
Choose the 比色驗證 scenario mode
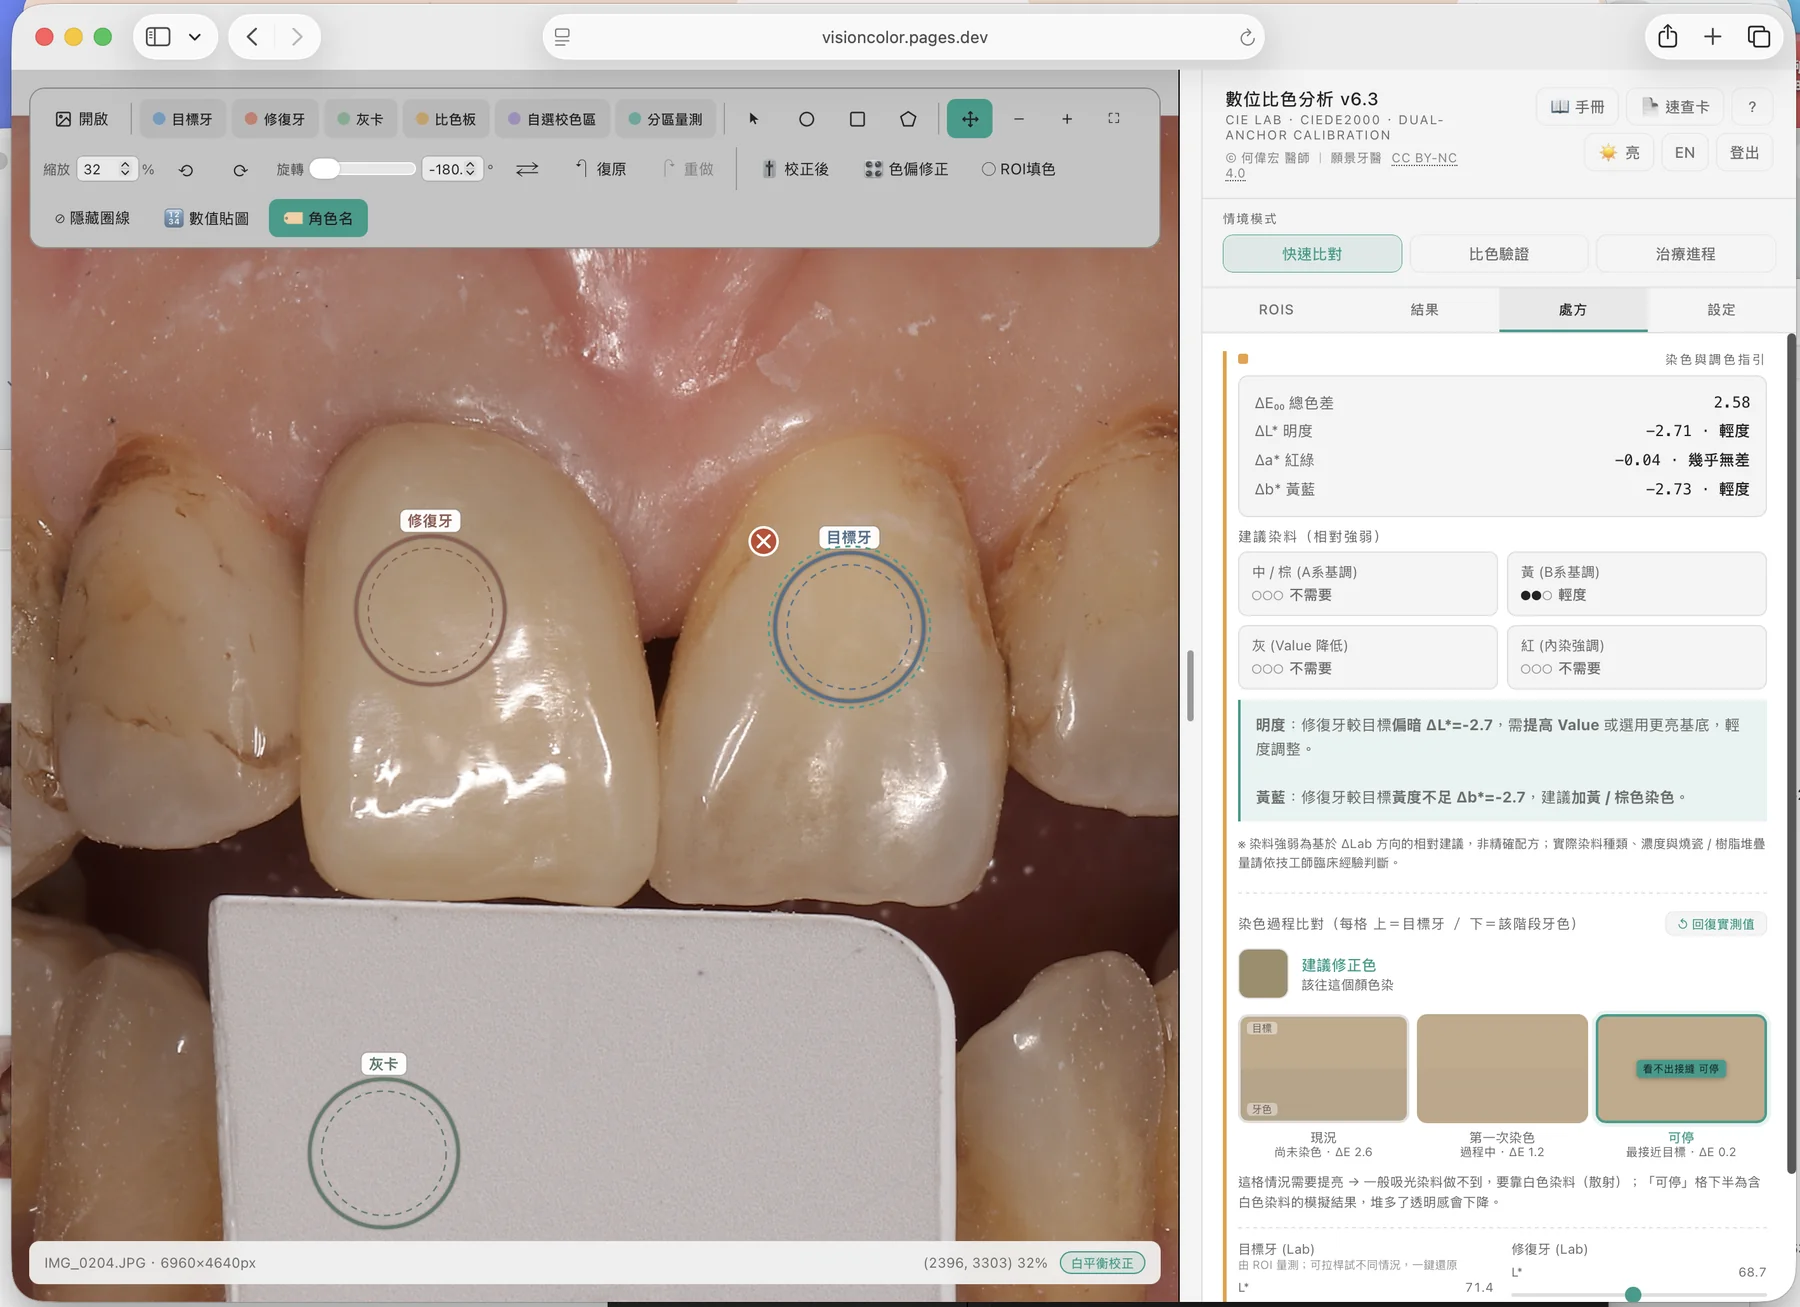[x=1499, y=254]
